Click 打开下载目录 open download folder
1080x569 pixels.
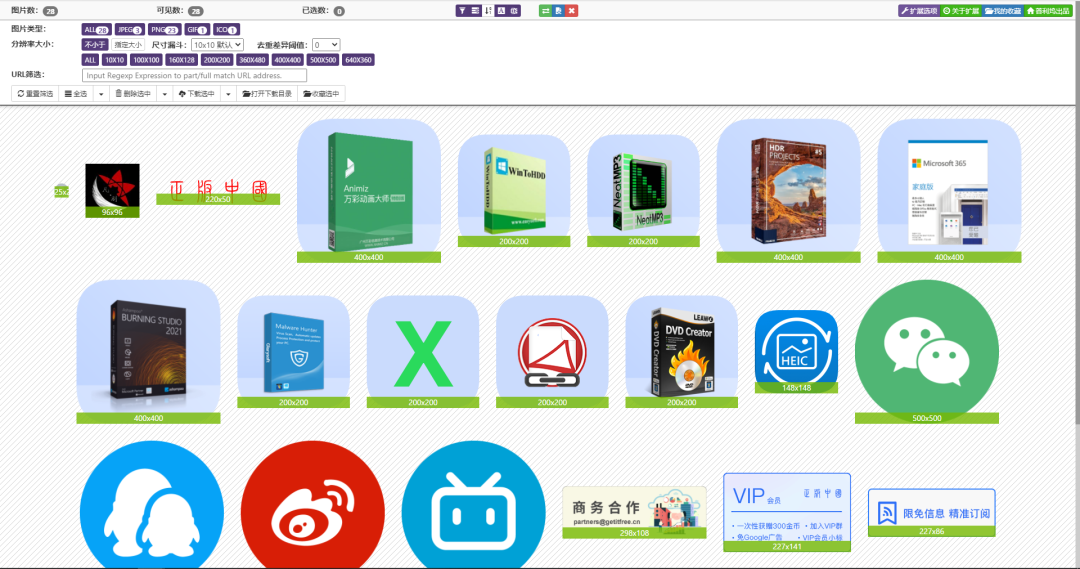[x=267, y=94]
